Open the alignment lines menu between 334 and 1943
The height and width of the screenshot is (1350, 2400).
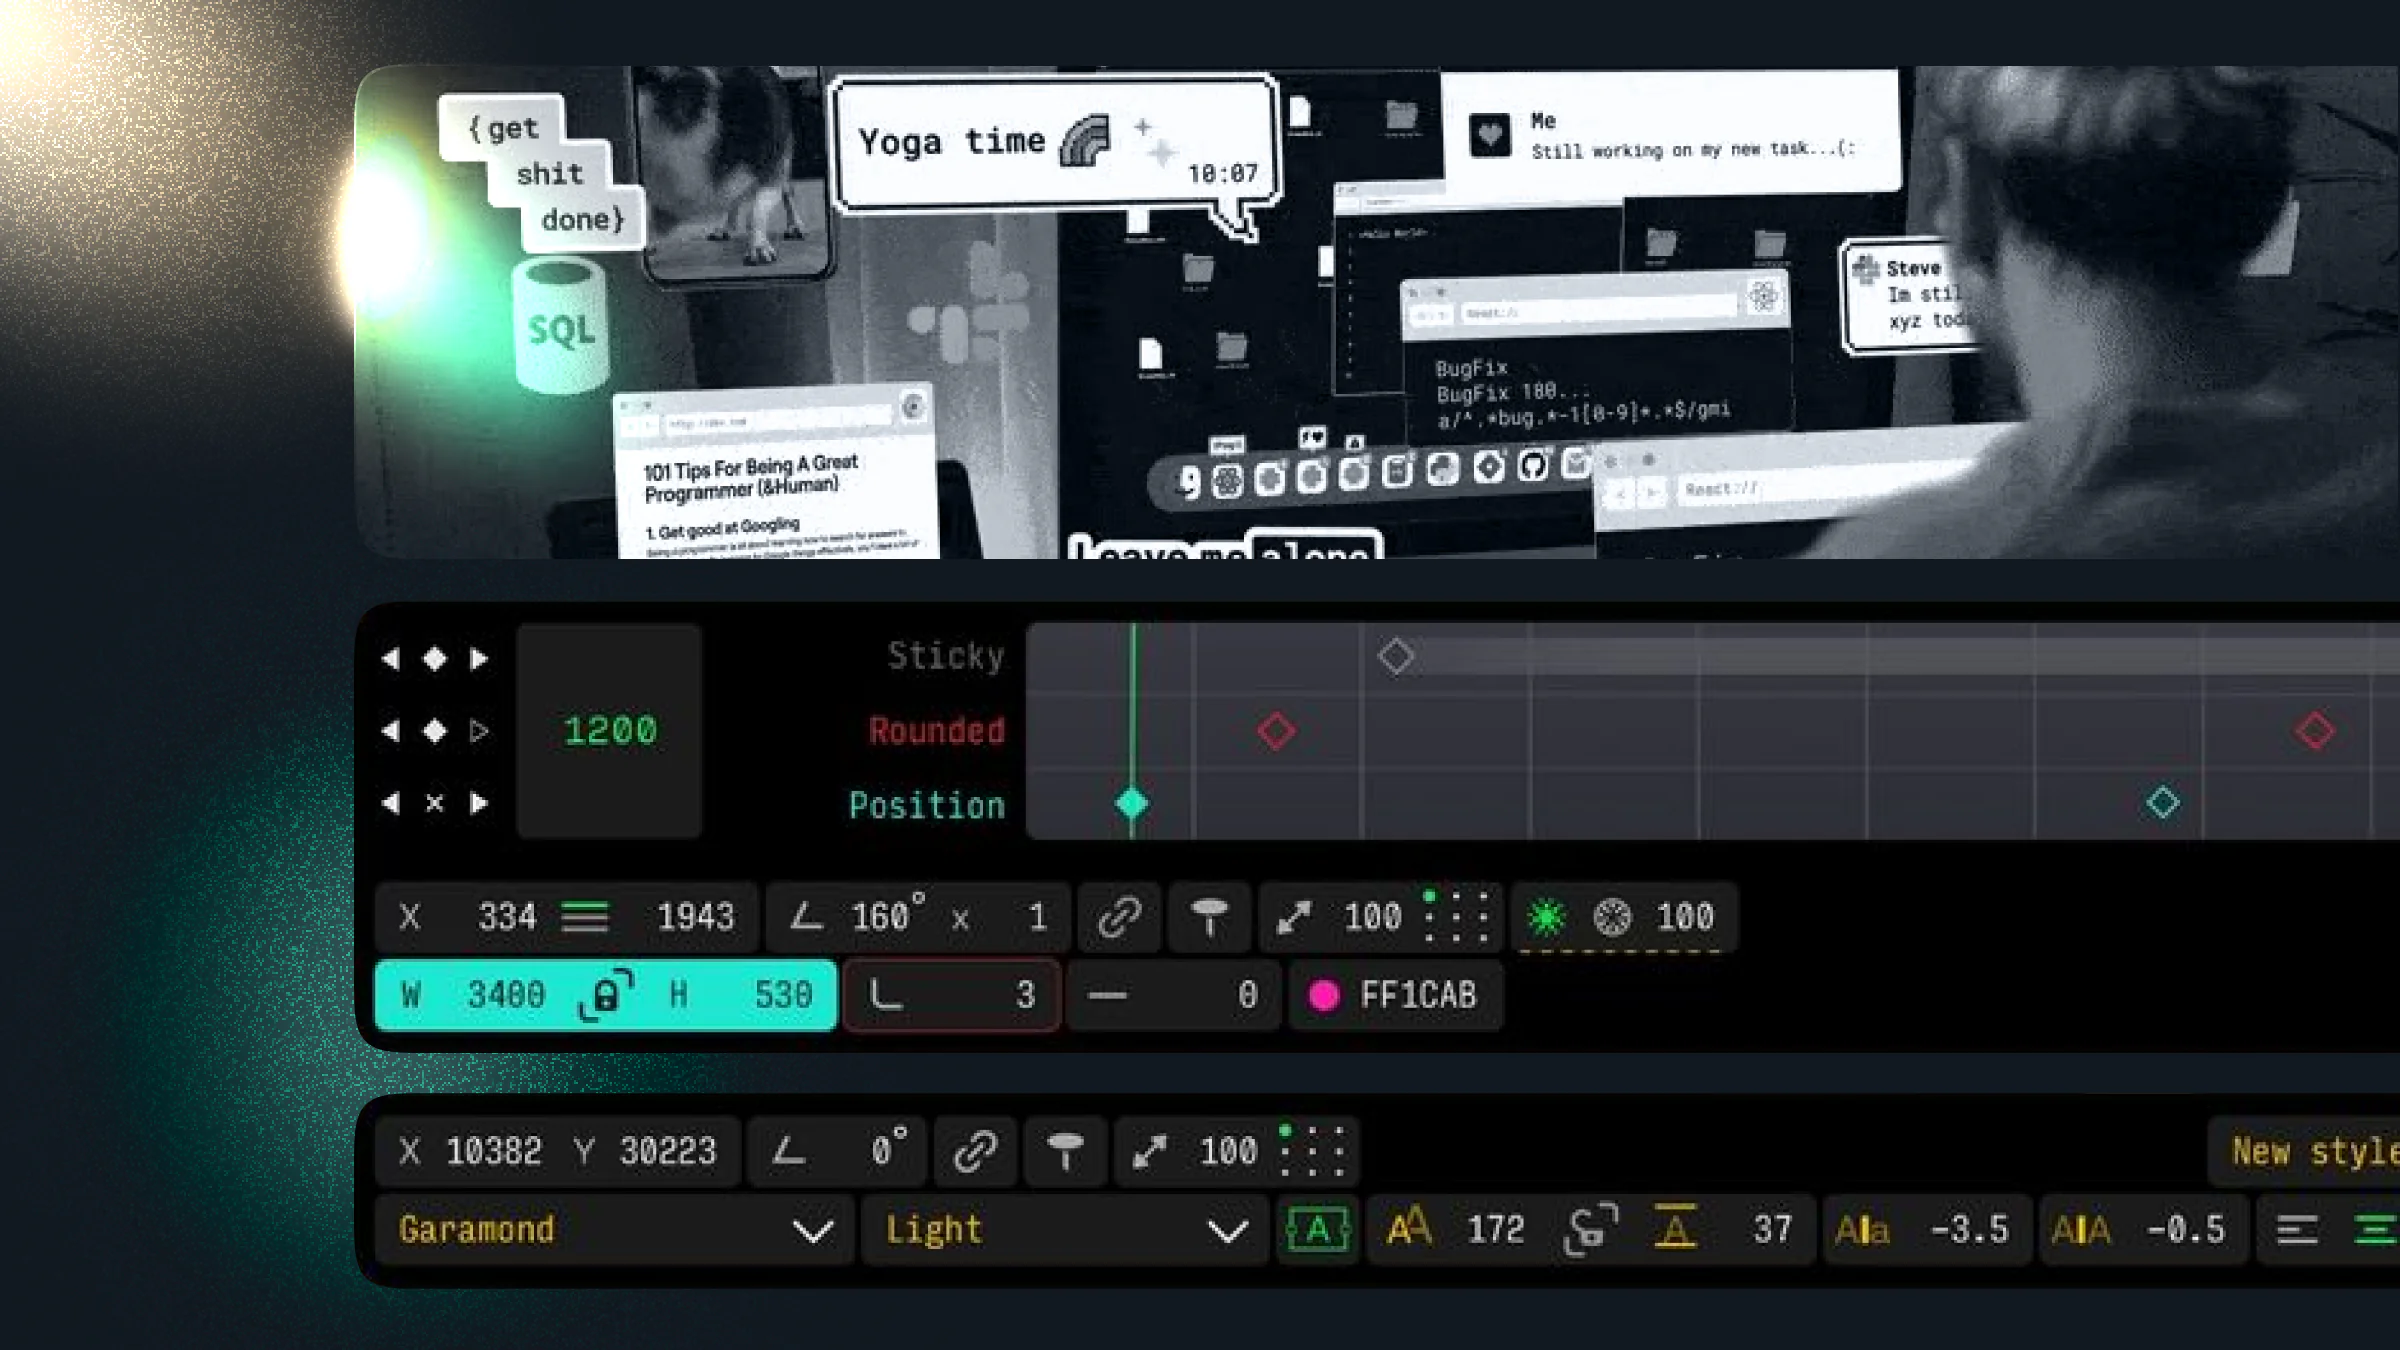585,917
